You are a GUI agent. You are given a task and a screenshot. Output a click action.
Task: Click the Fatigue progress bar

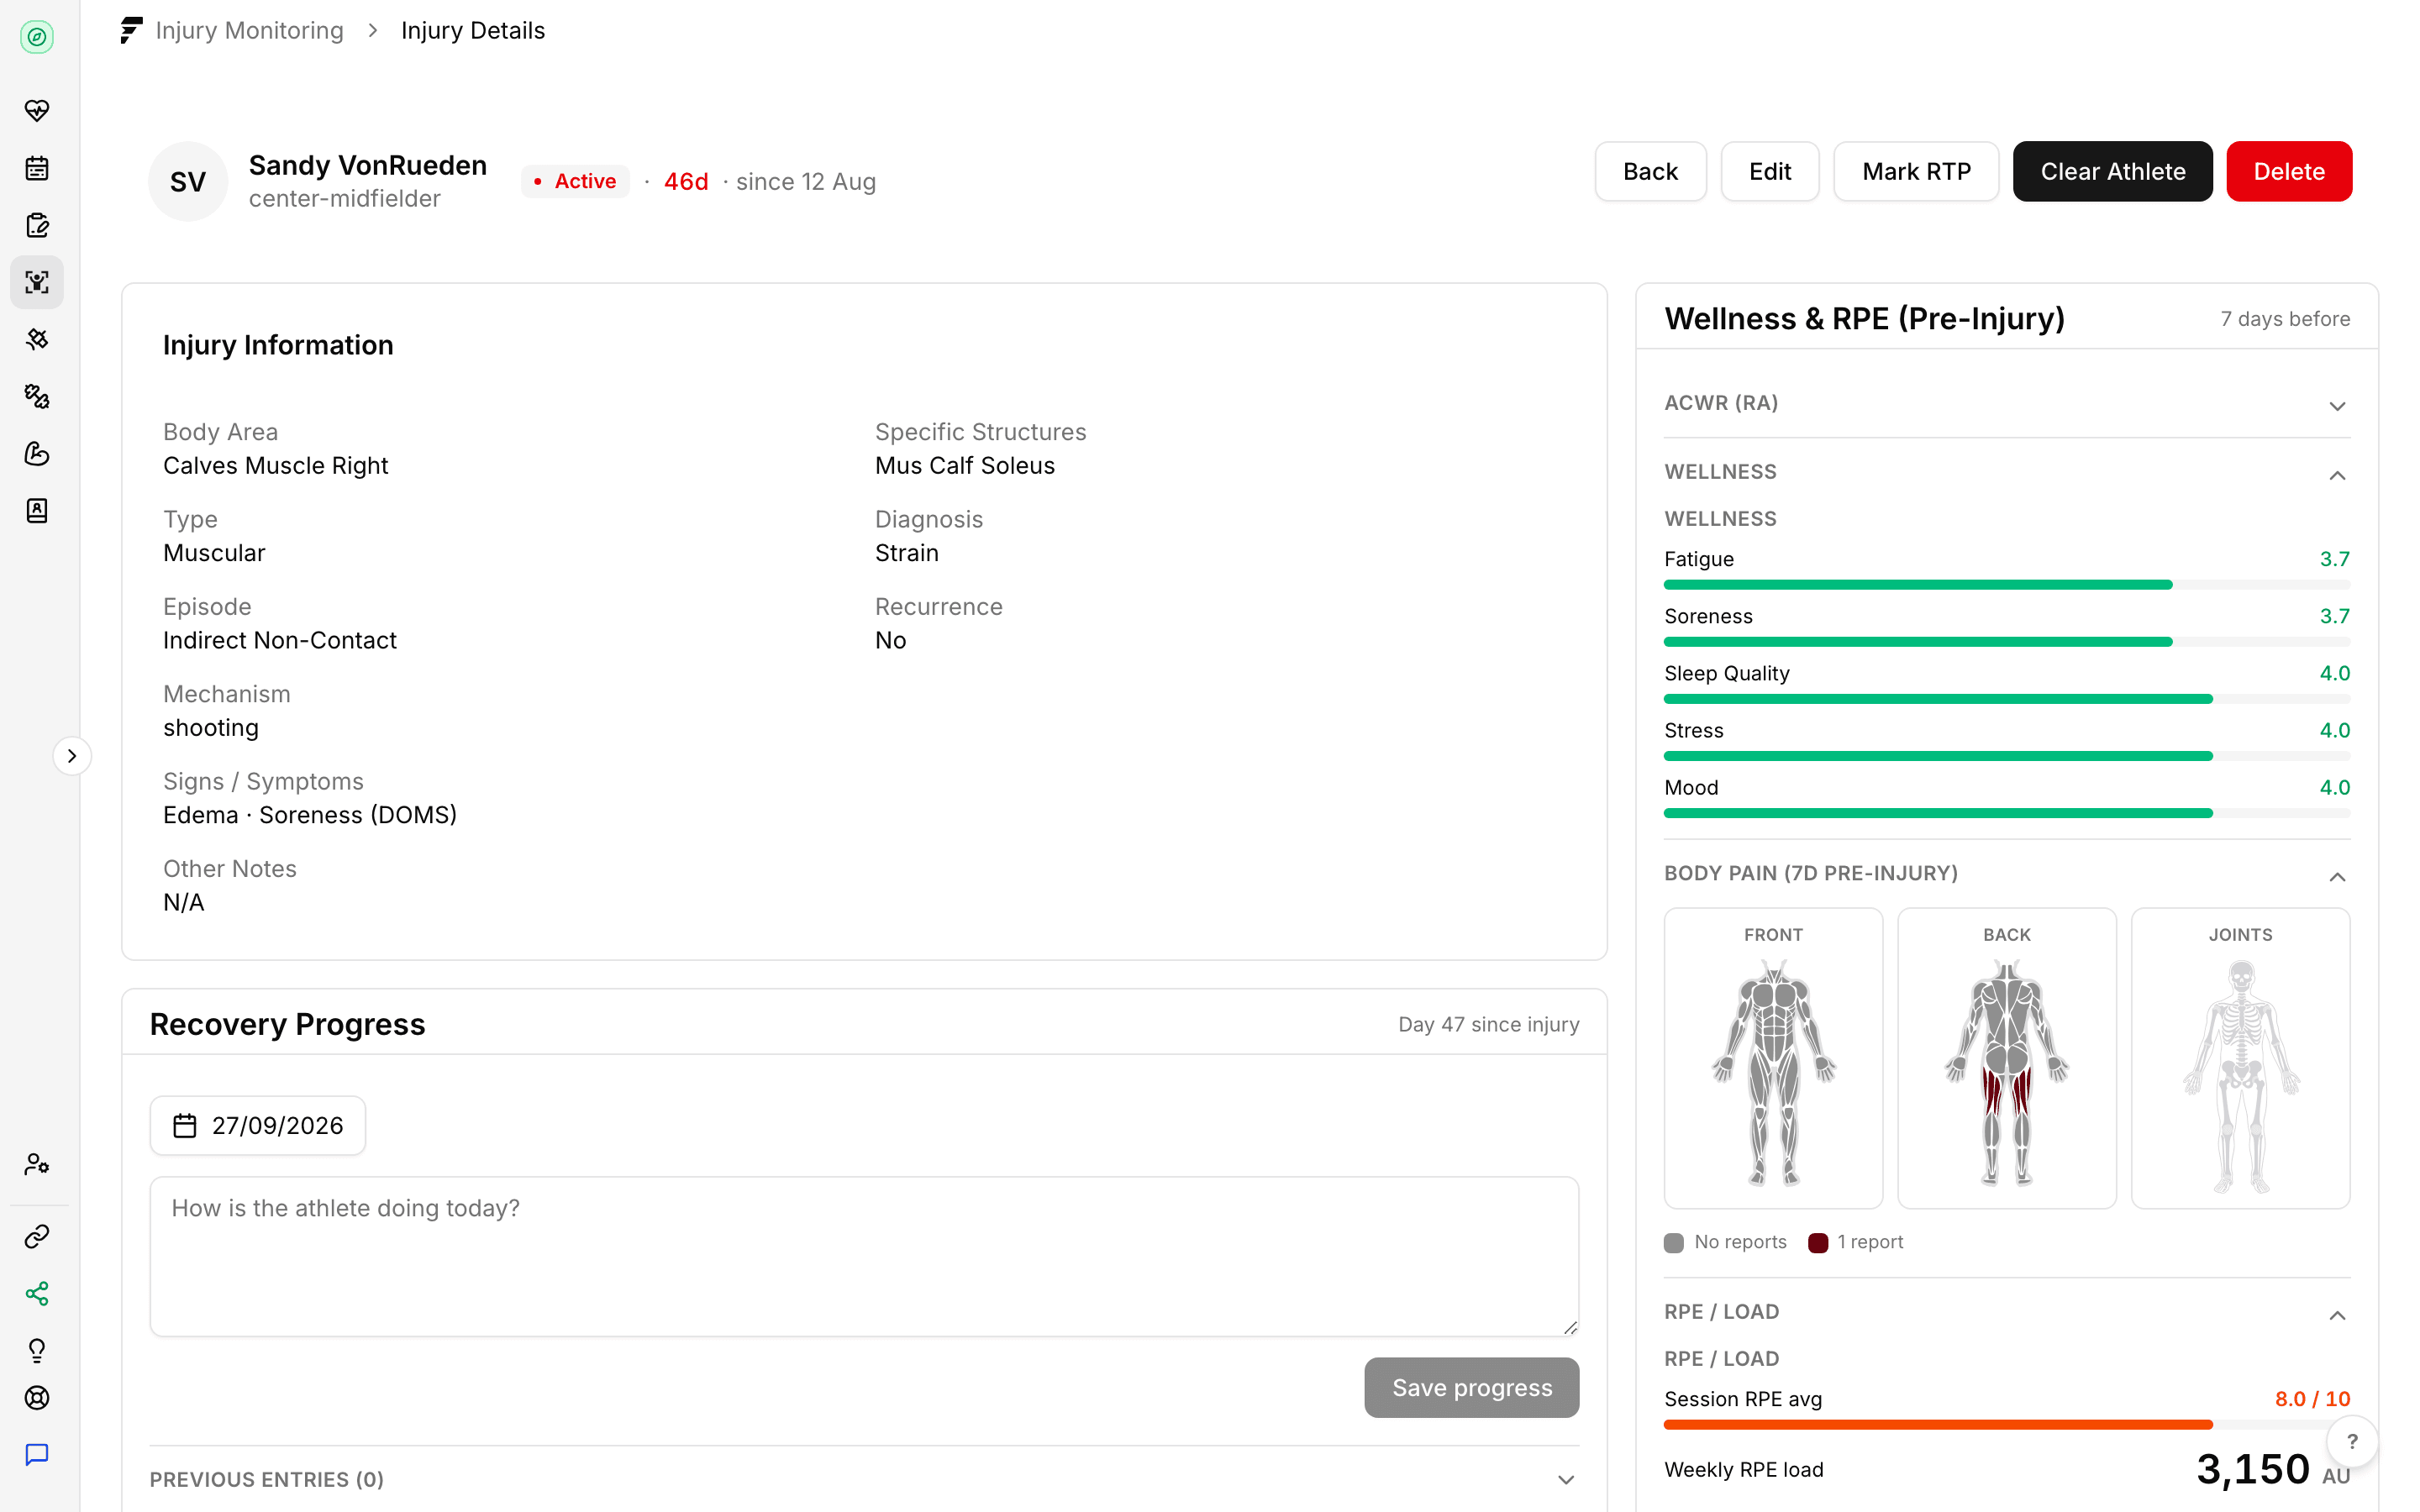[x=2006, y=585]
